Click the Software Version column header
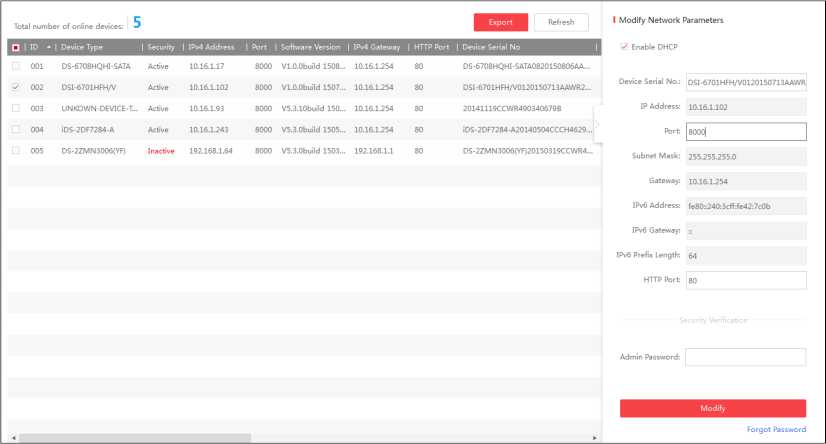This screenshot has width=826, height=444. pyautogui.click(x=310, y=47)
